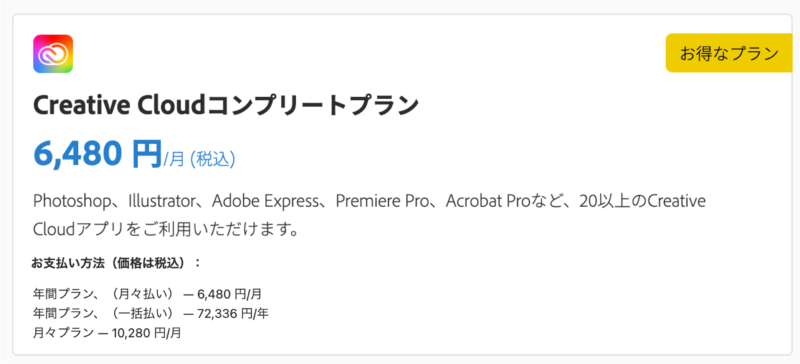Click the Photoshop、Illustrator description line

coord(369,201)
